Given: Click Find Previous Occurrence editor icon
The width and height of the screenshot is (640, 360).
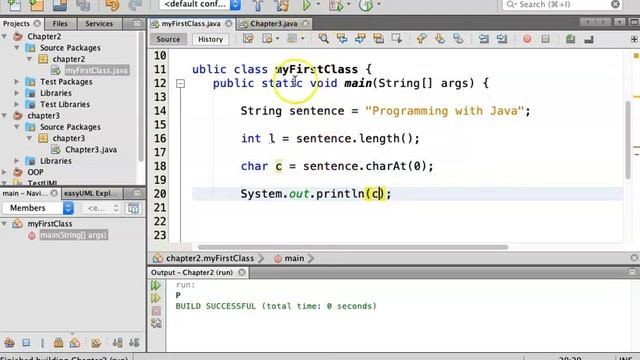Looking at the screenshot, I should pyautogui.click(x=342, y=39).
